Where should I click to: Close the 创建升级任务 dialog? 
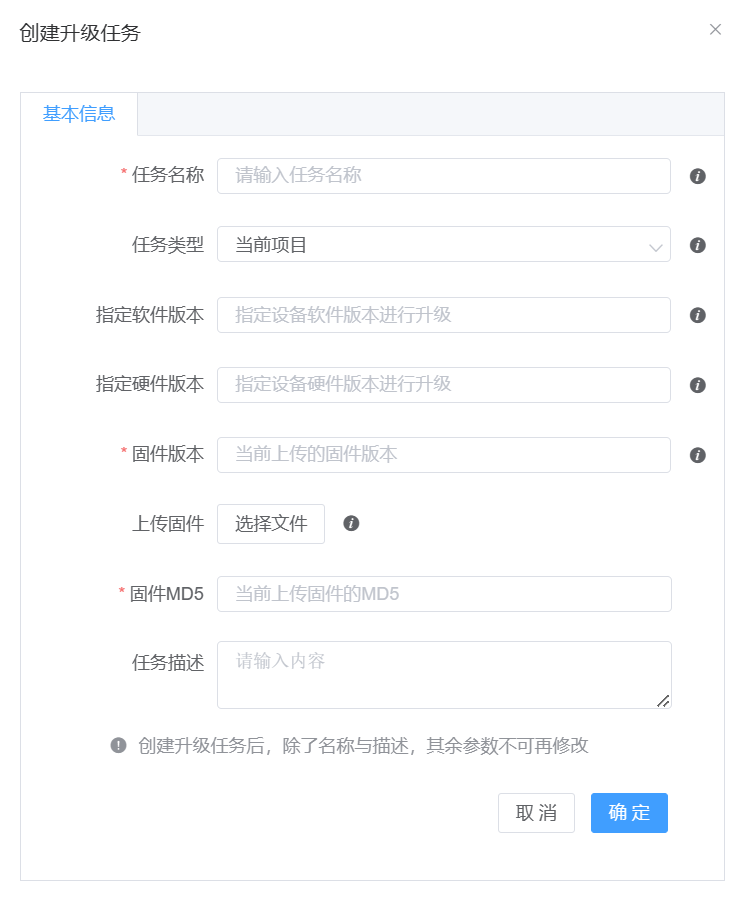[715, 30]
